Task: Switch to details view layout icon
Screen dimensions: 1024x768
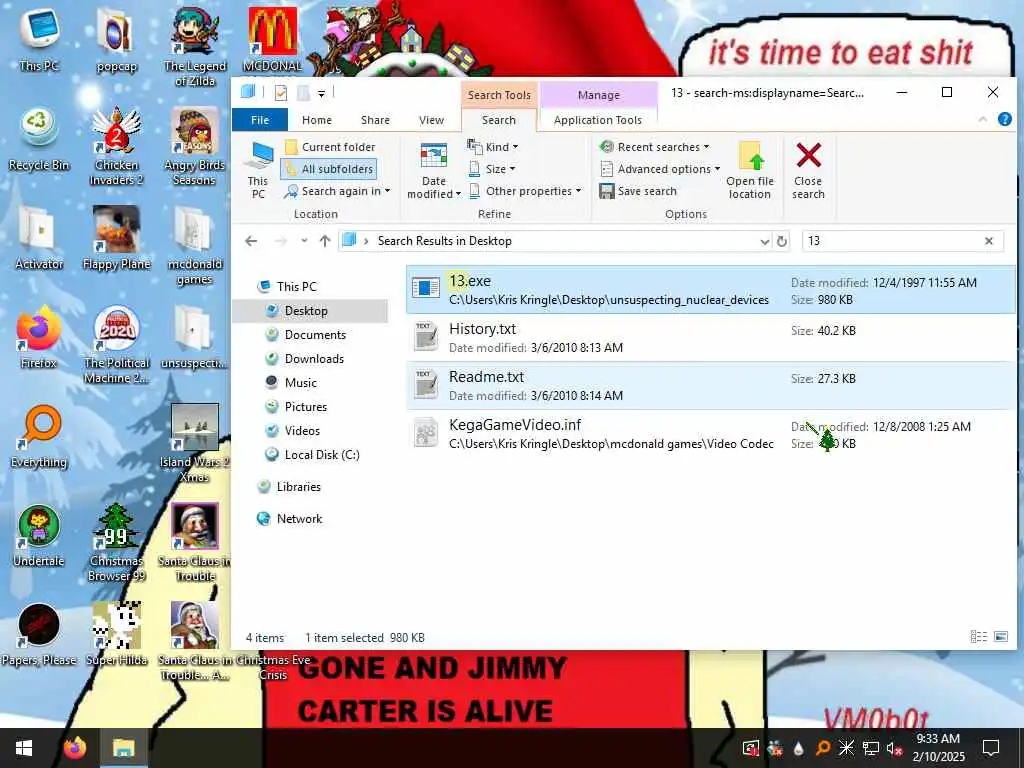Action: pyautogui.click(x=978, y=636)
